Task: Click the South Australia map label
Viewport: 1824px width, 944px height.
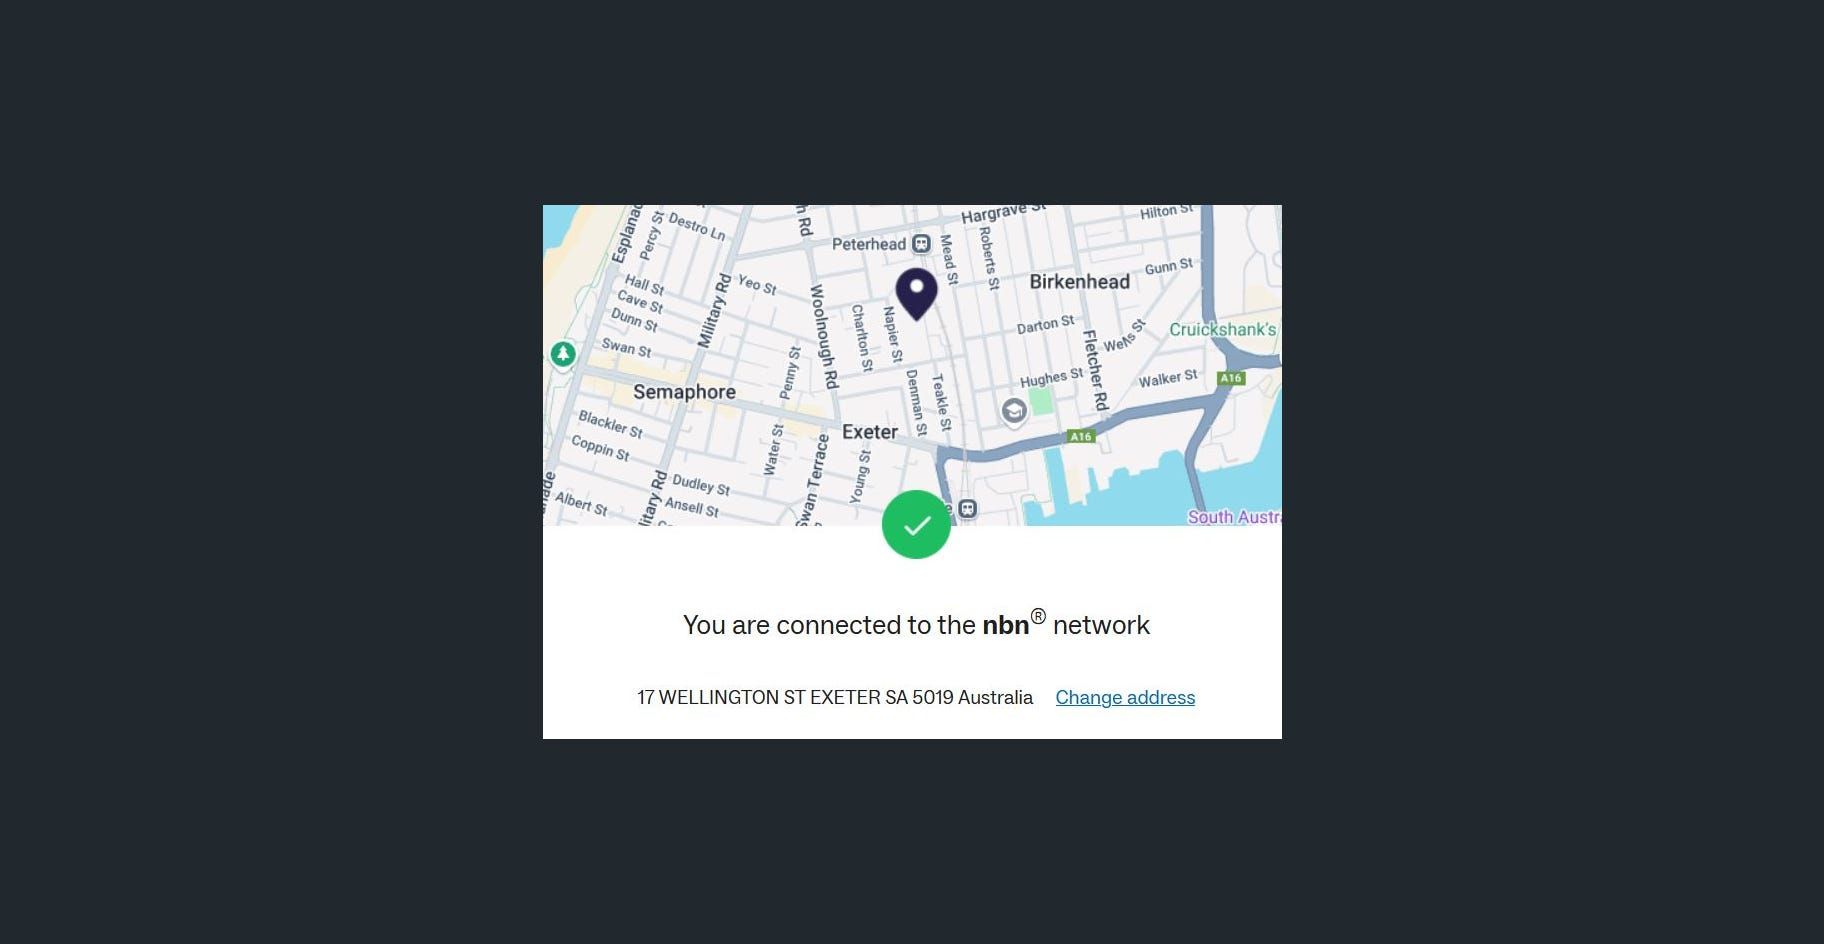Action: coord(1234,517)
